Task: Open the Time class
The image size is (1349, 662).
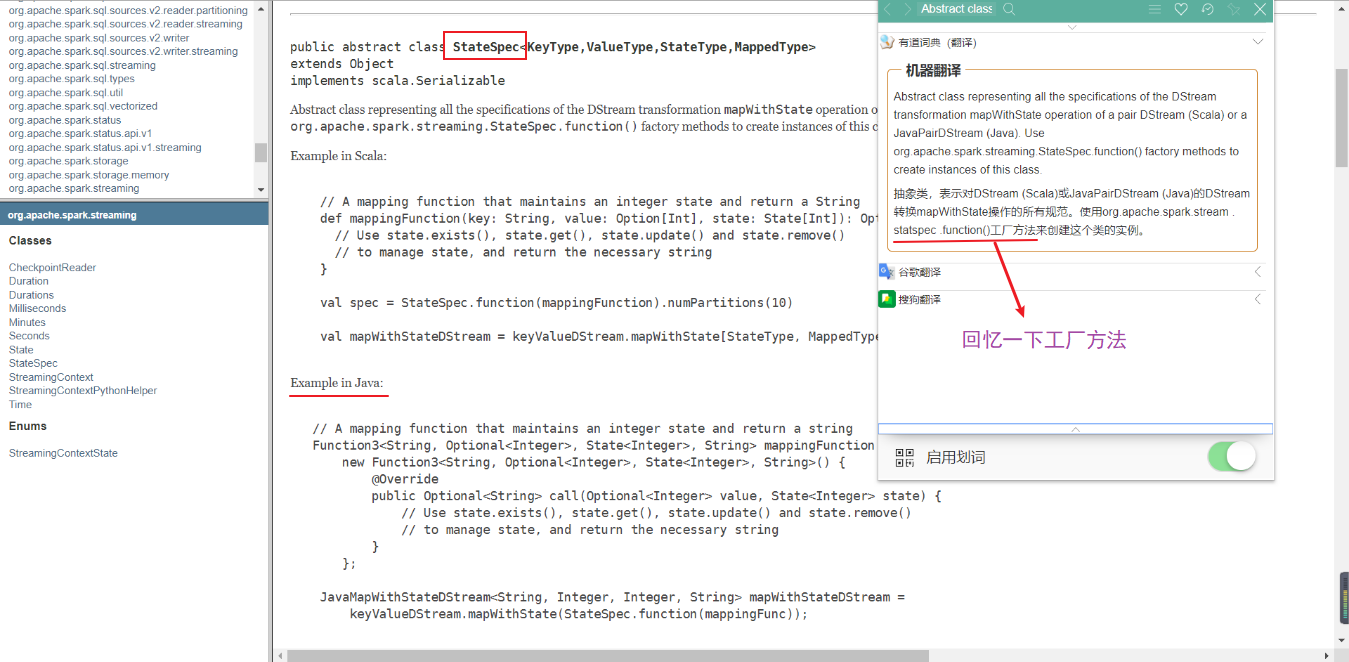Action: (20, 404)
